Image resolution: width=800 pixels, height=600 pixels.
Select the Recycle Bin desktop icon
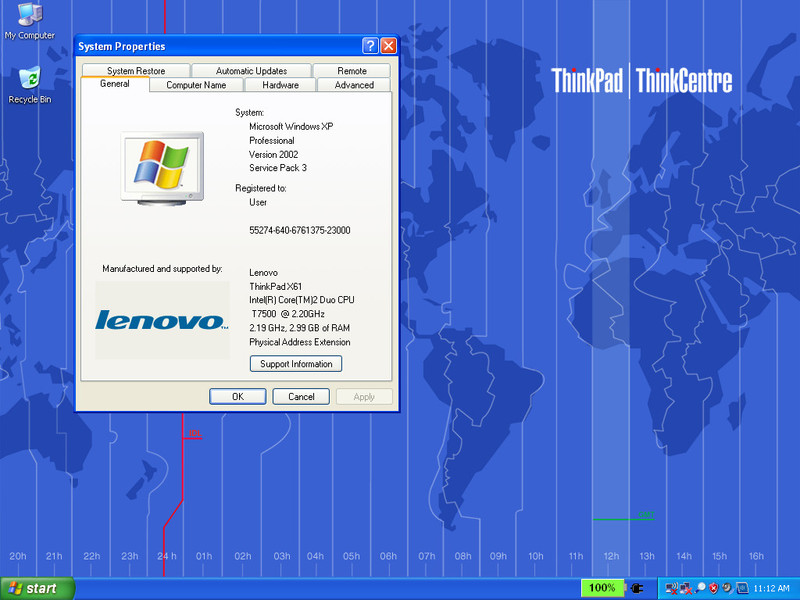pos(30,85)
